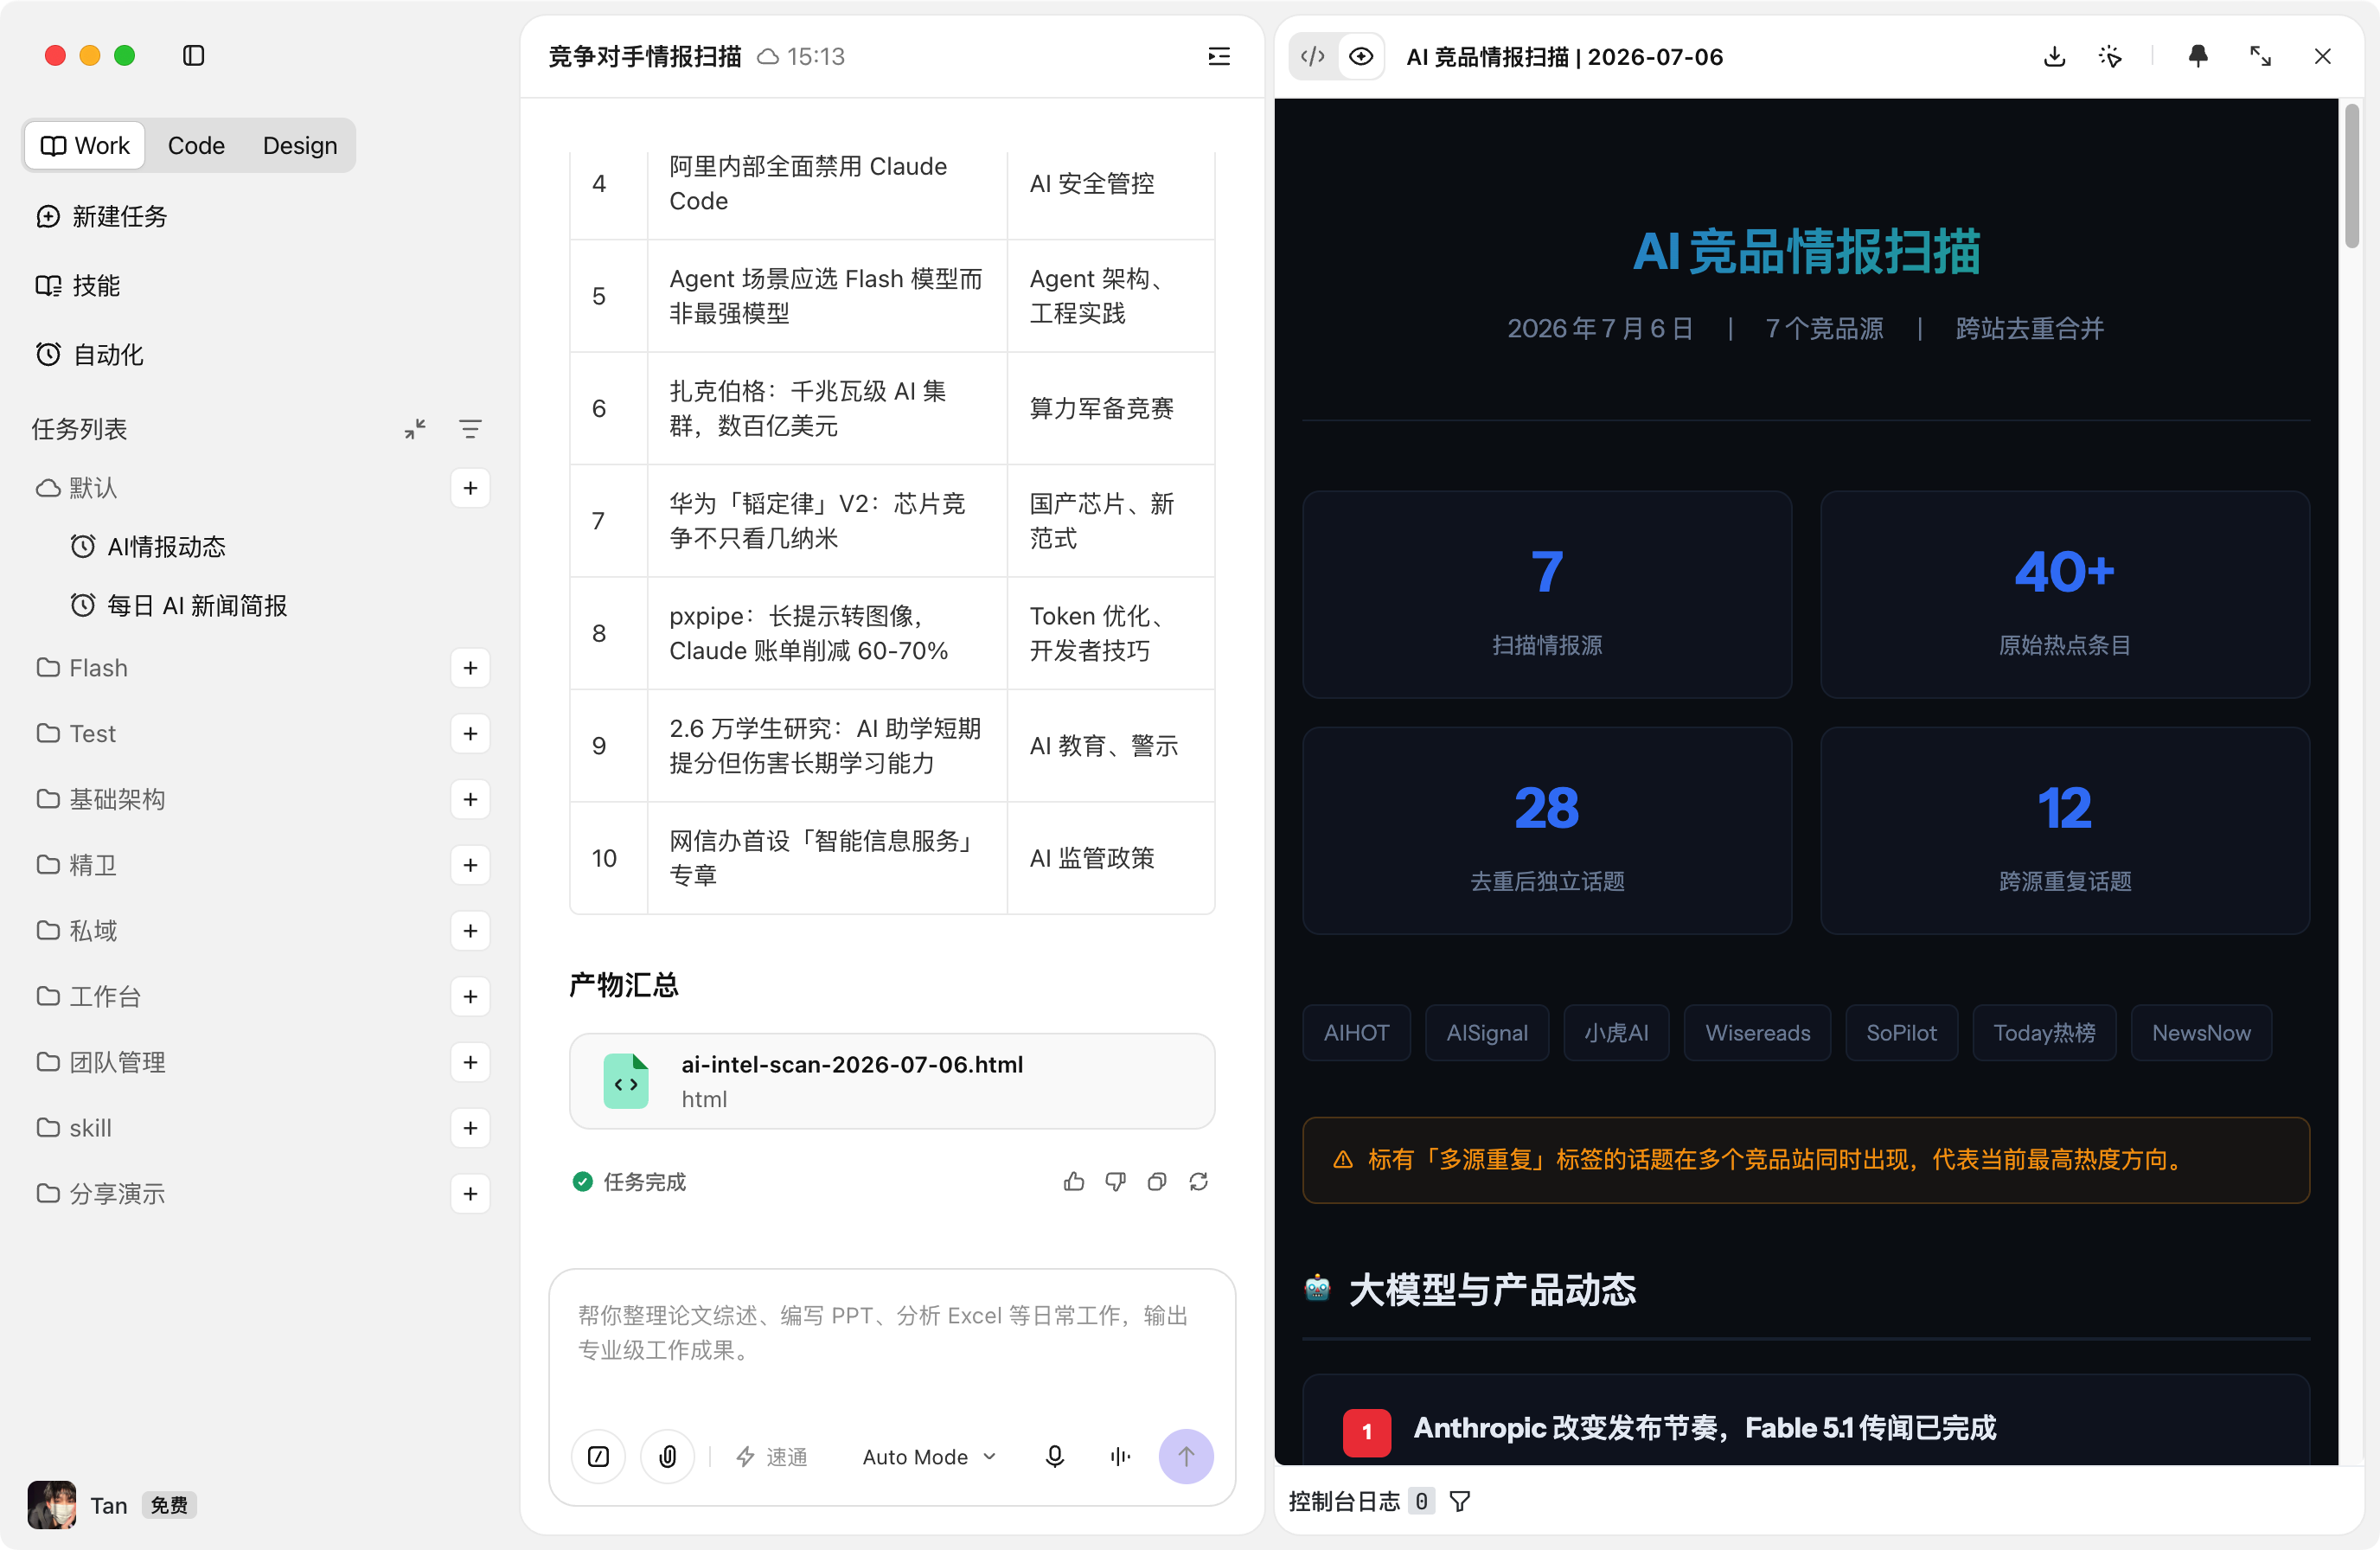The height and width of the screenshot is (1550, 2380).
Task: Expand the 精卫 folder
Action: (x=77, y=865)
